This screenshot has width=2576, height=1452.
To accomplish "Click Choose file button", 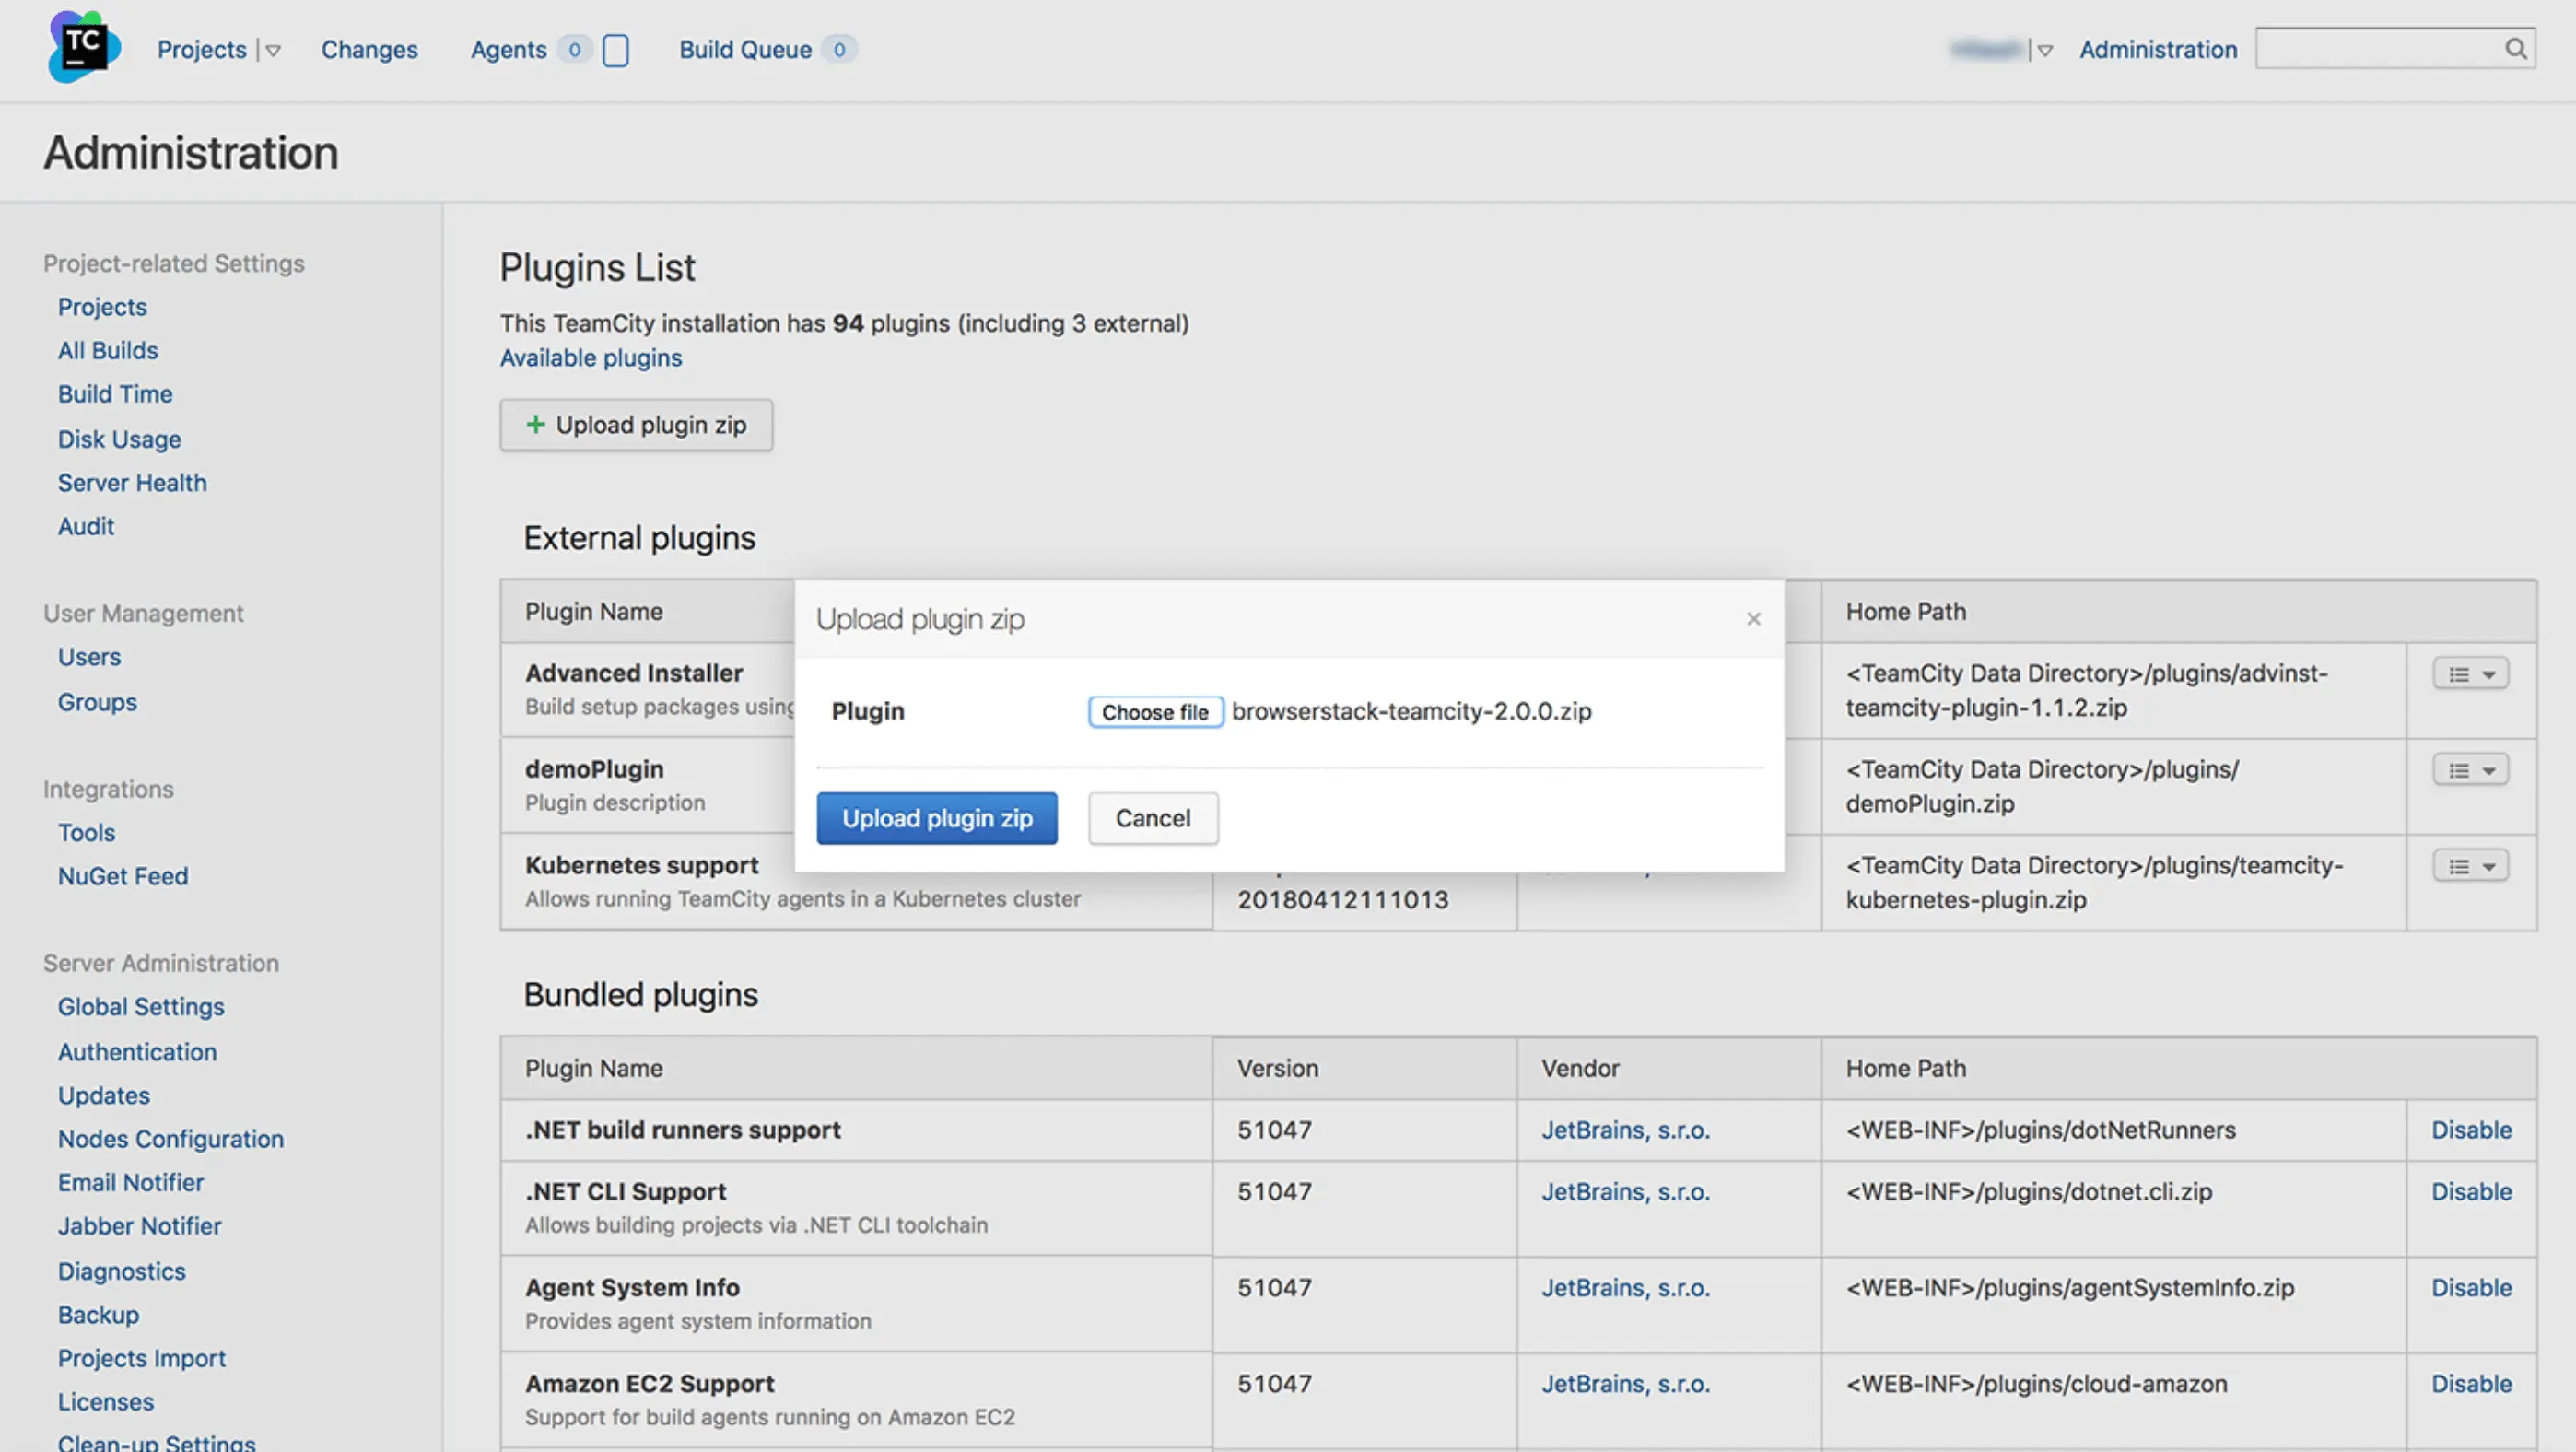I will click(1155, 712).
